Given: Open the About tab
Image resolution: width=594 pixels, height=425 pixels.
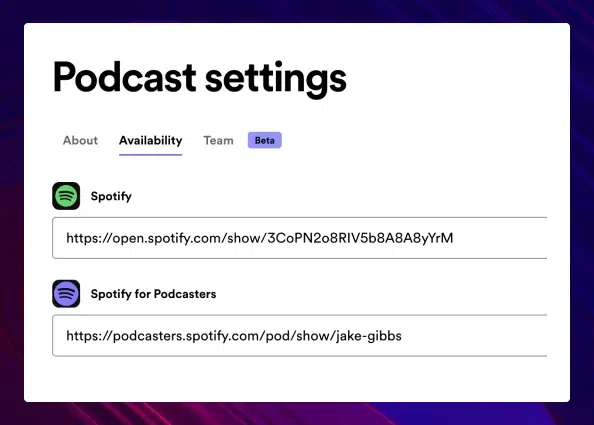Looking at the screenshot, I should (80, 141).
